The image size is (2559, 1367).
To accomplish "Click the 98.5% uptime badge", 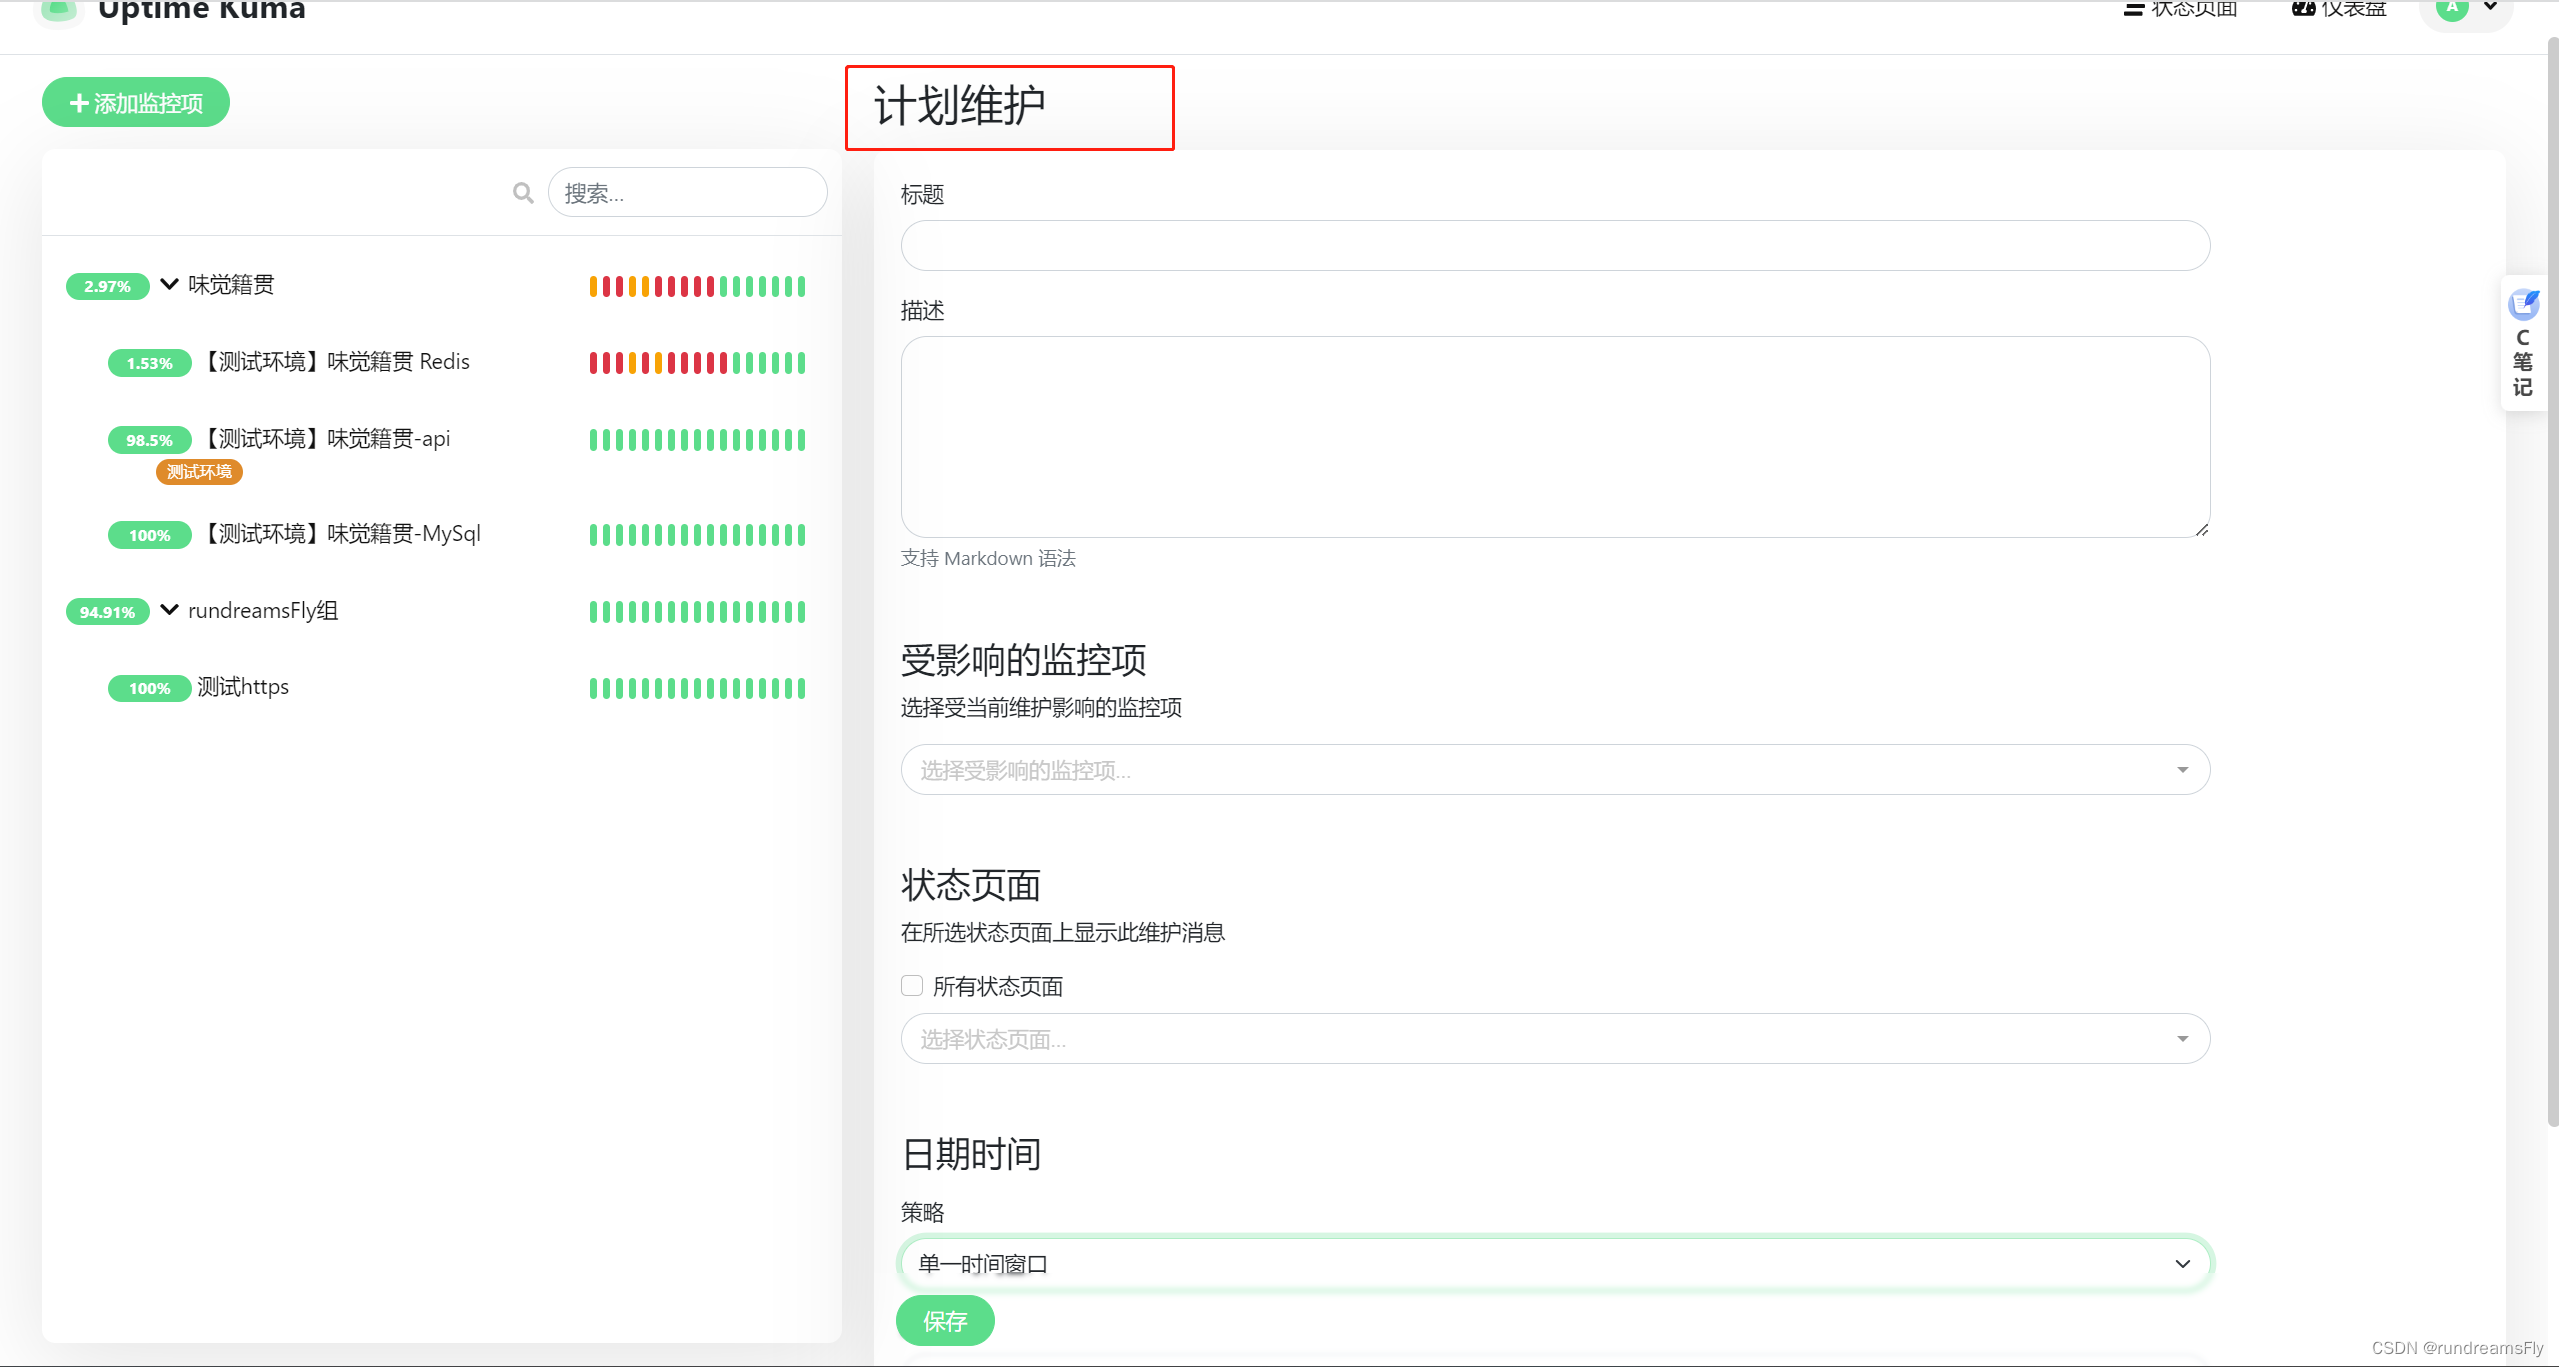I will point(150,441).
